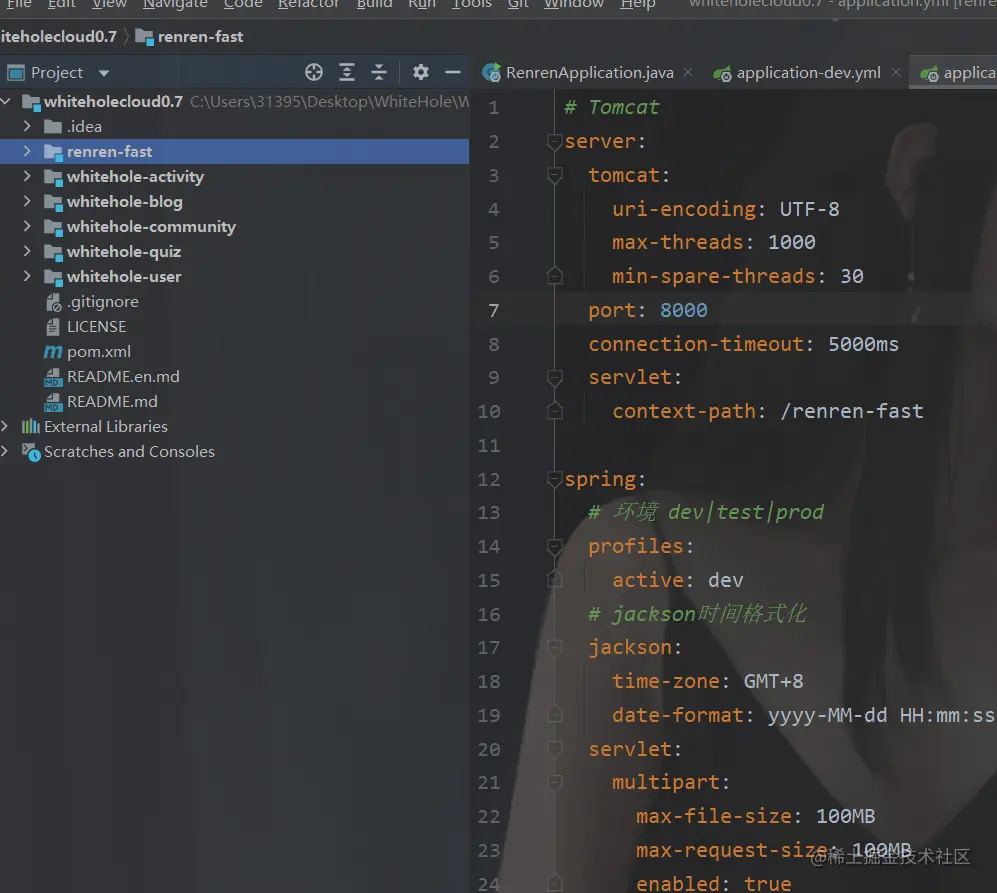
Task: Click the pom.xml Maven icon
Action: [x=53, y=352]
